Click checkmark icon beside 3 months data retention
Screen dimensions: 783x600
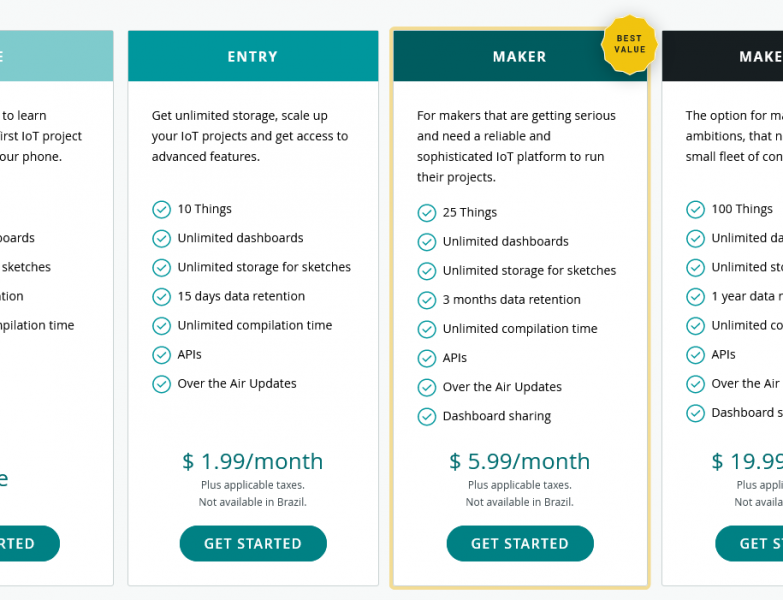pos(426,300)
